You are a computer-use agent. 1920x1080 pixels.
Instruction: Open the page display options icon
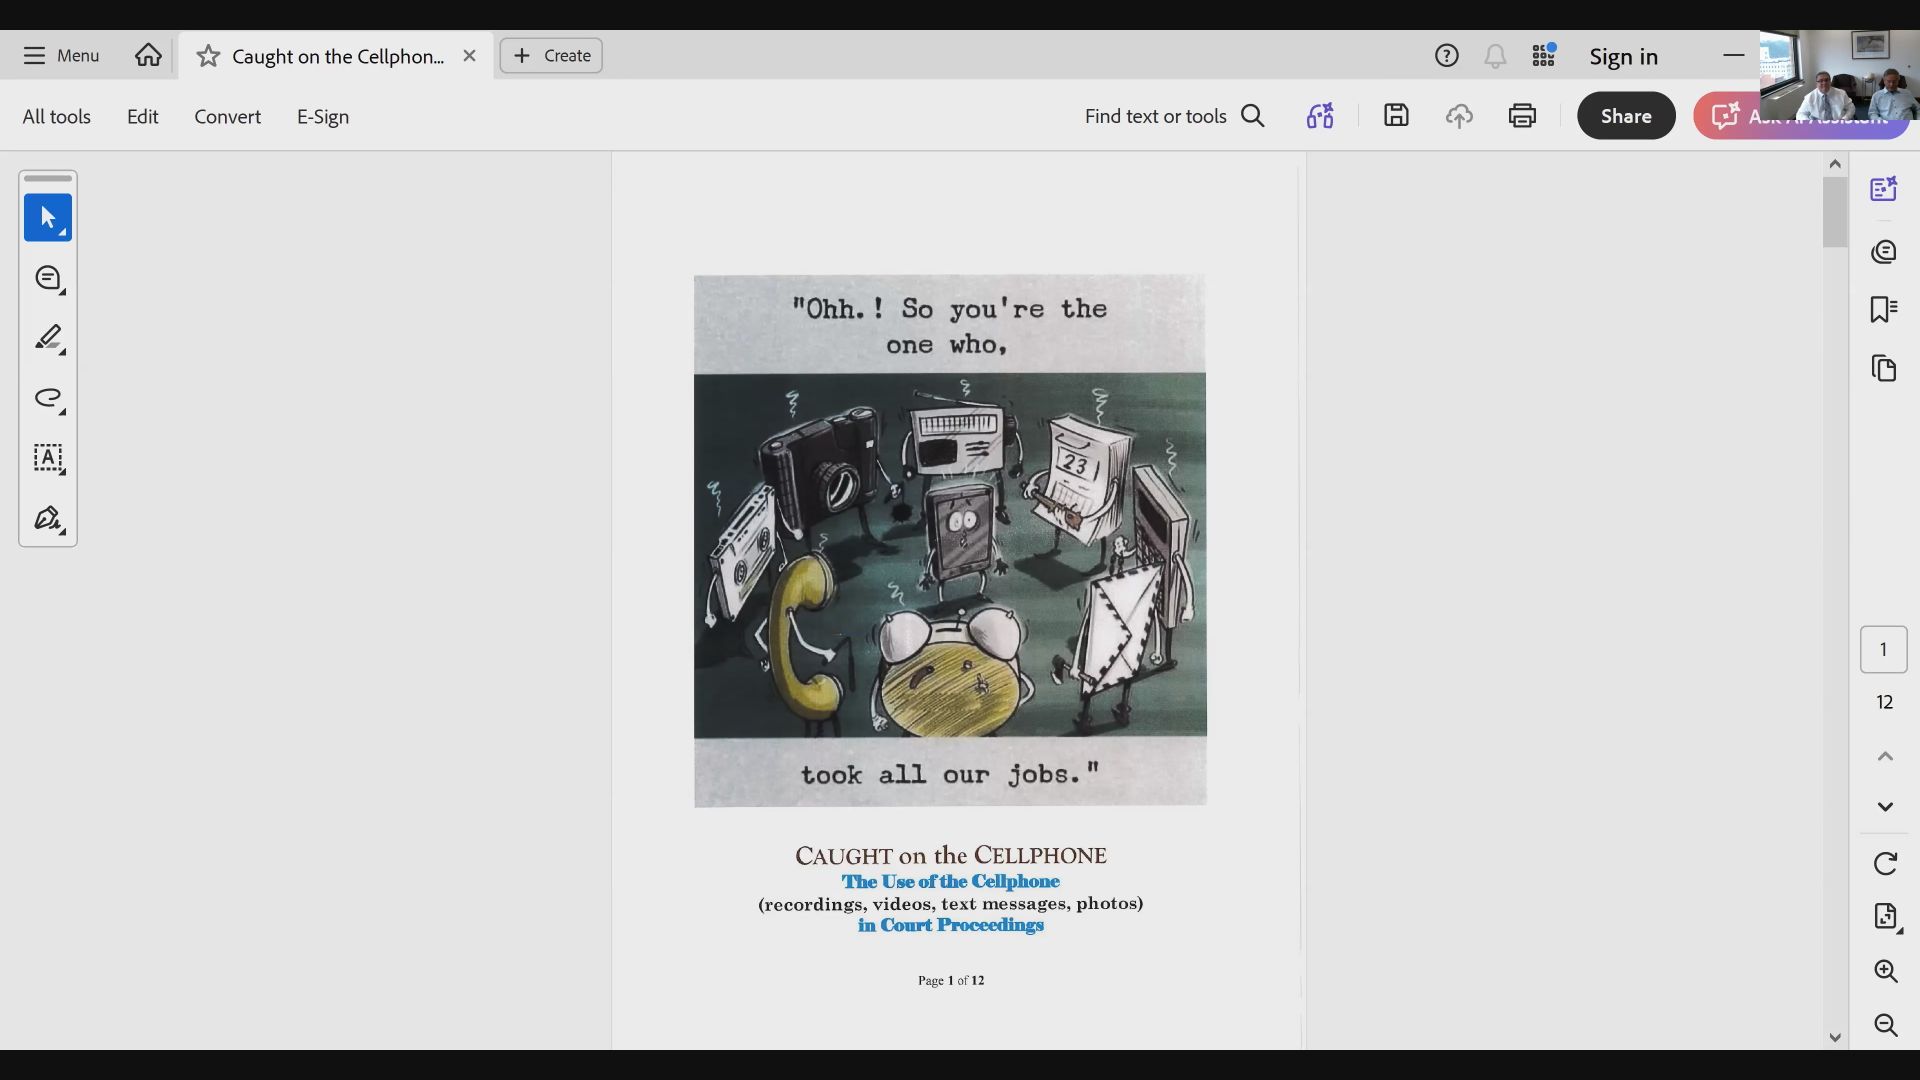(1885, 917)
